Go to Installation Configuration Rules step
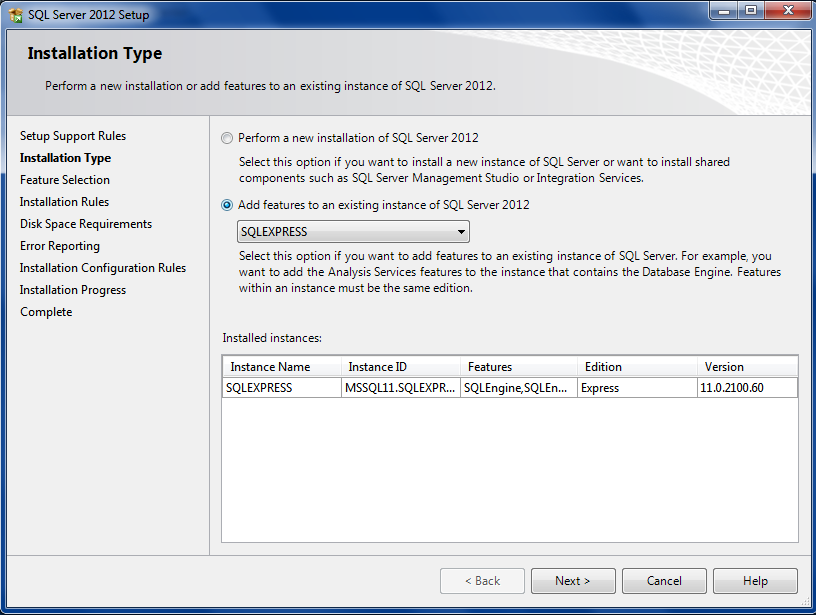816x615 pixels. click(103, 267)
